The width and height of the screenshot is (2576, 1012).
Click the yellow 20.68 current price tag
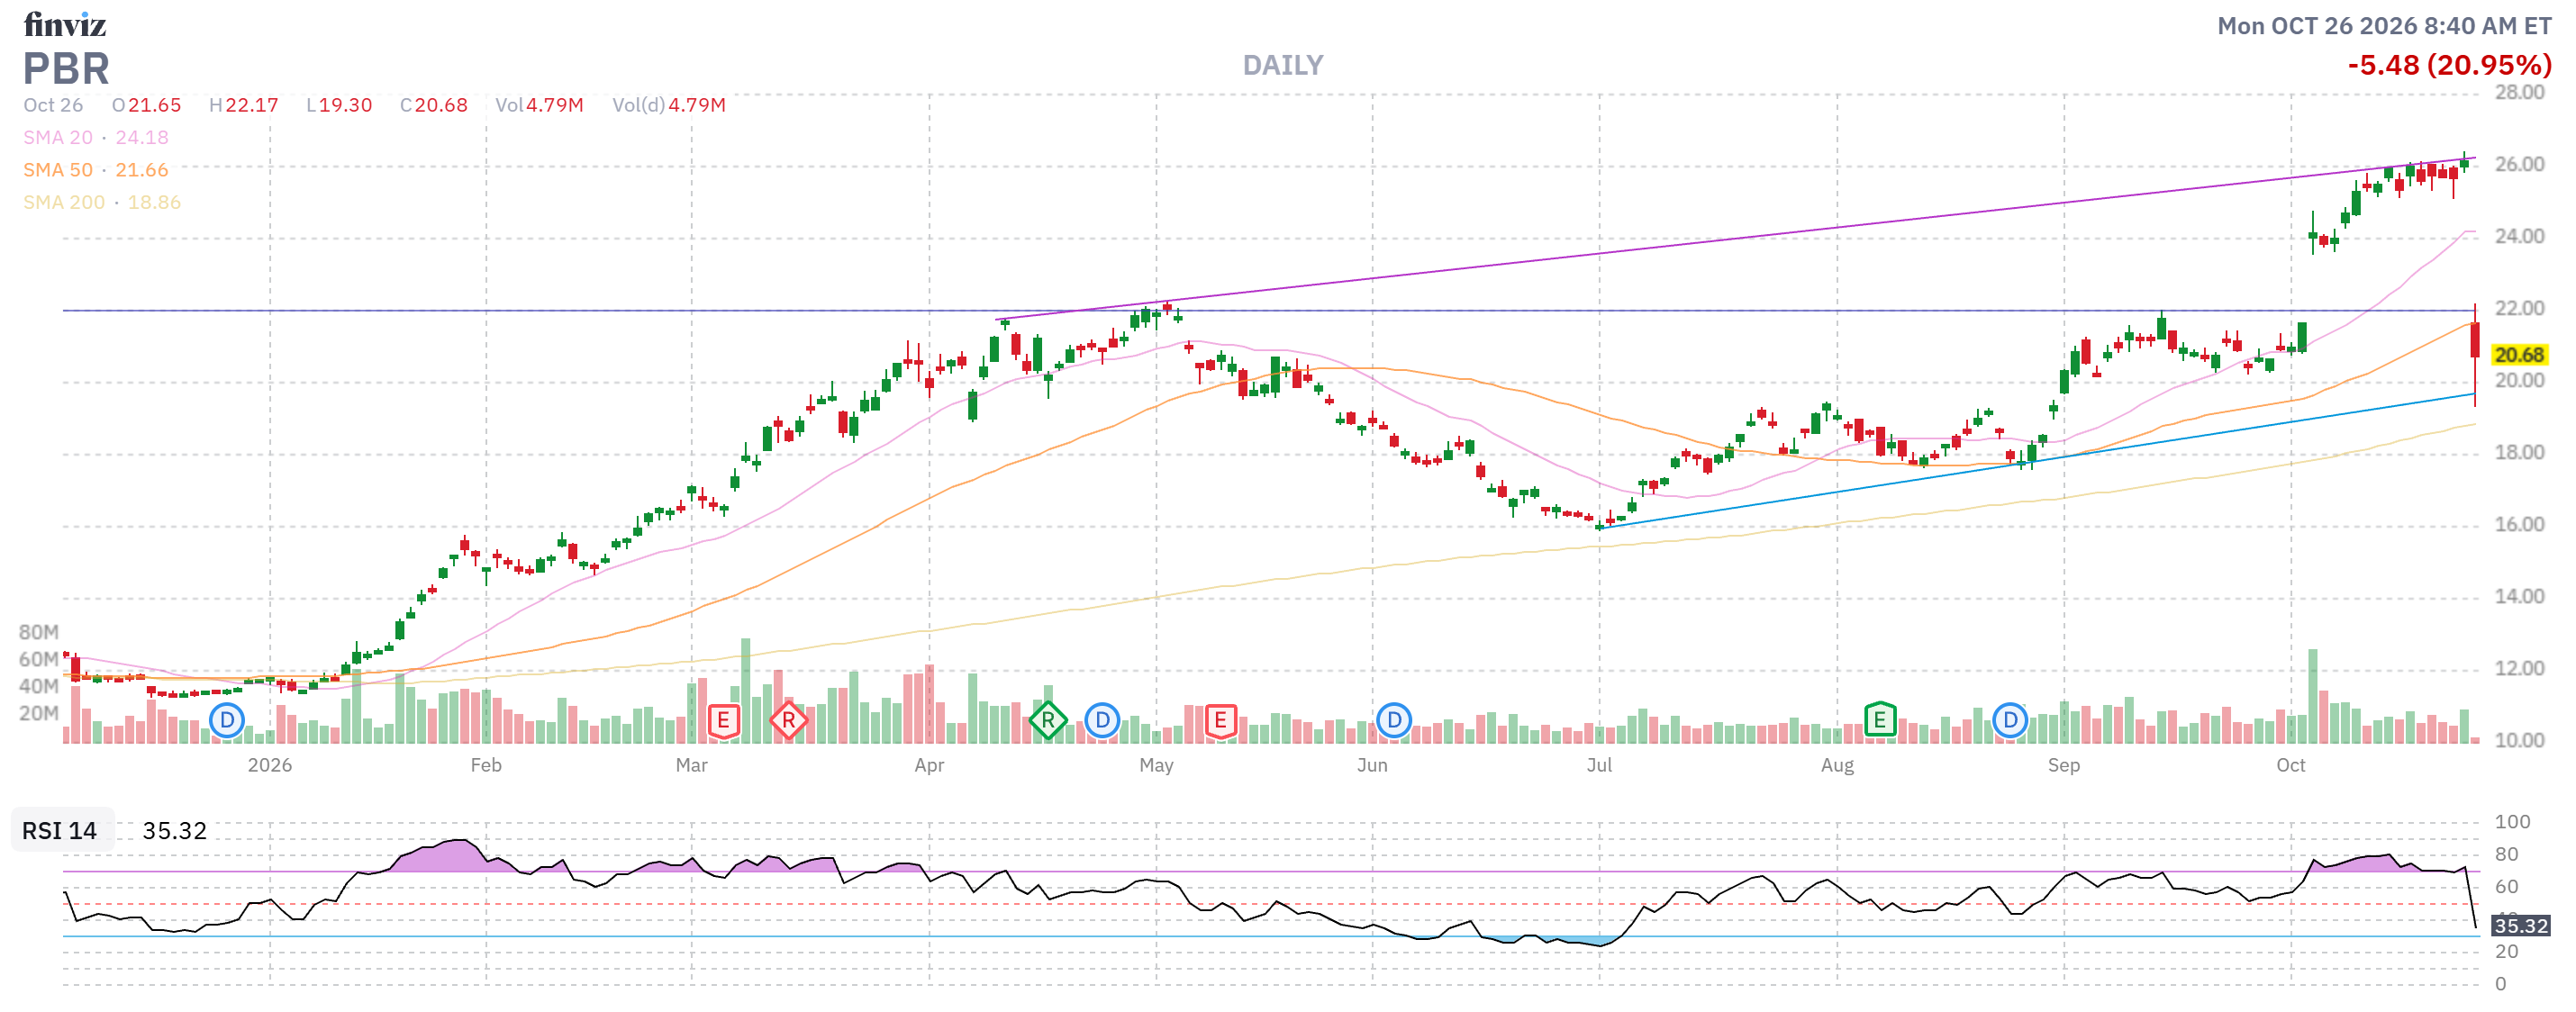(x=2519, y=355)
